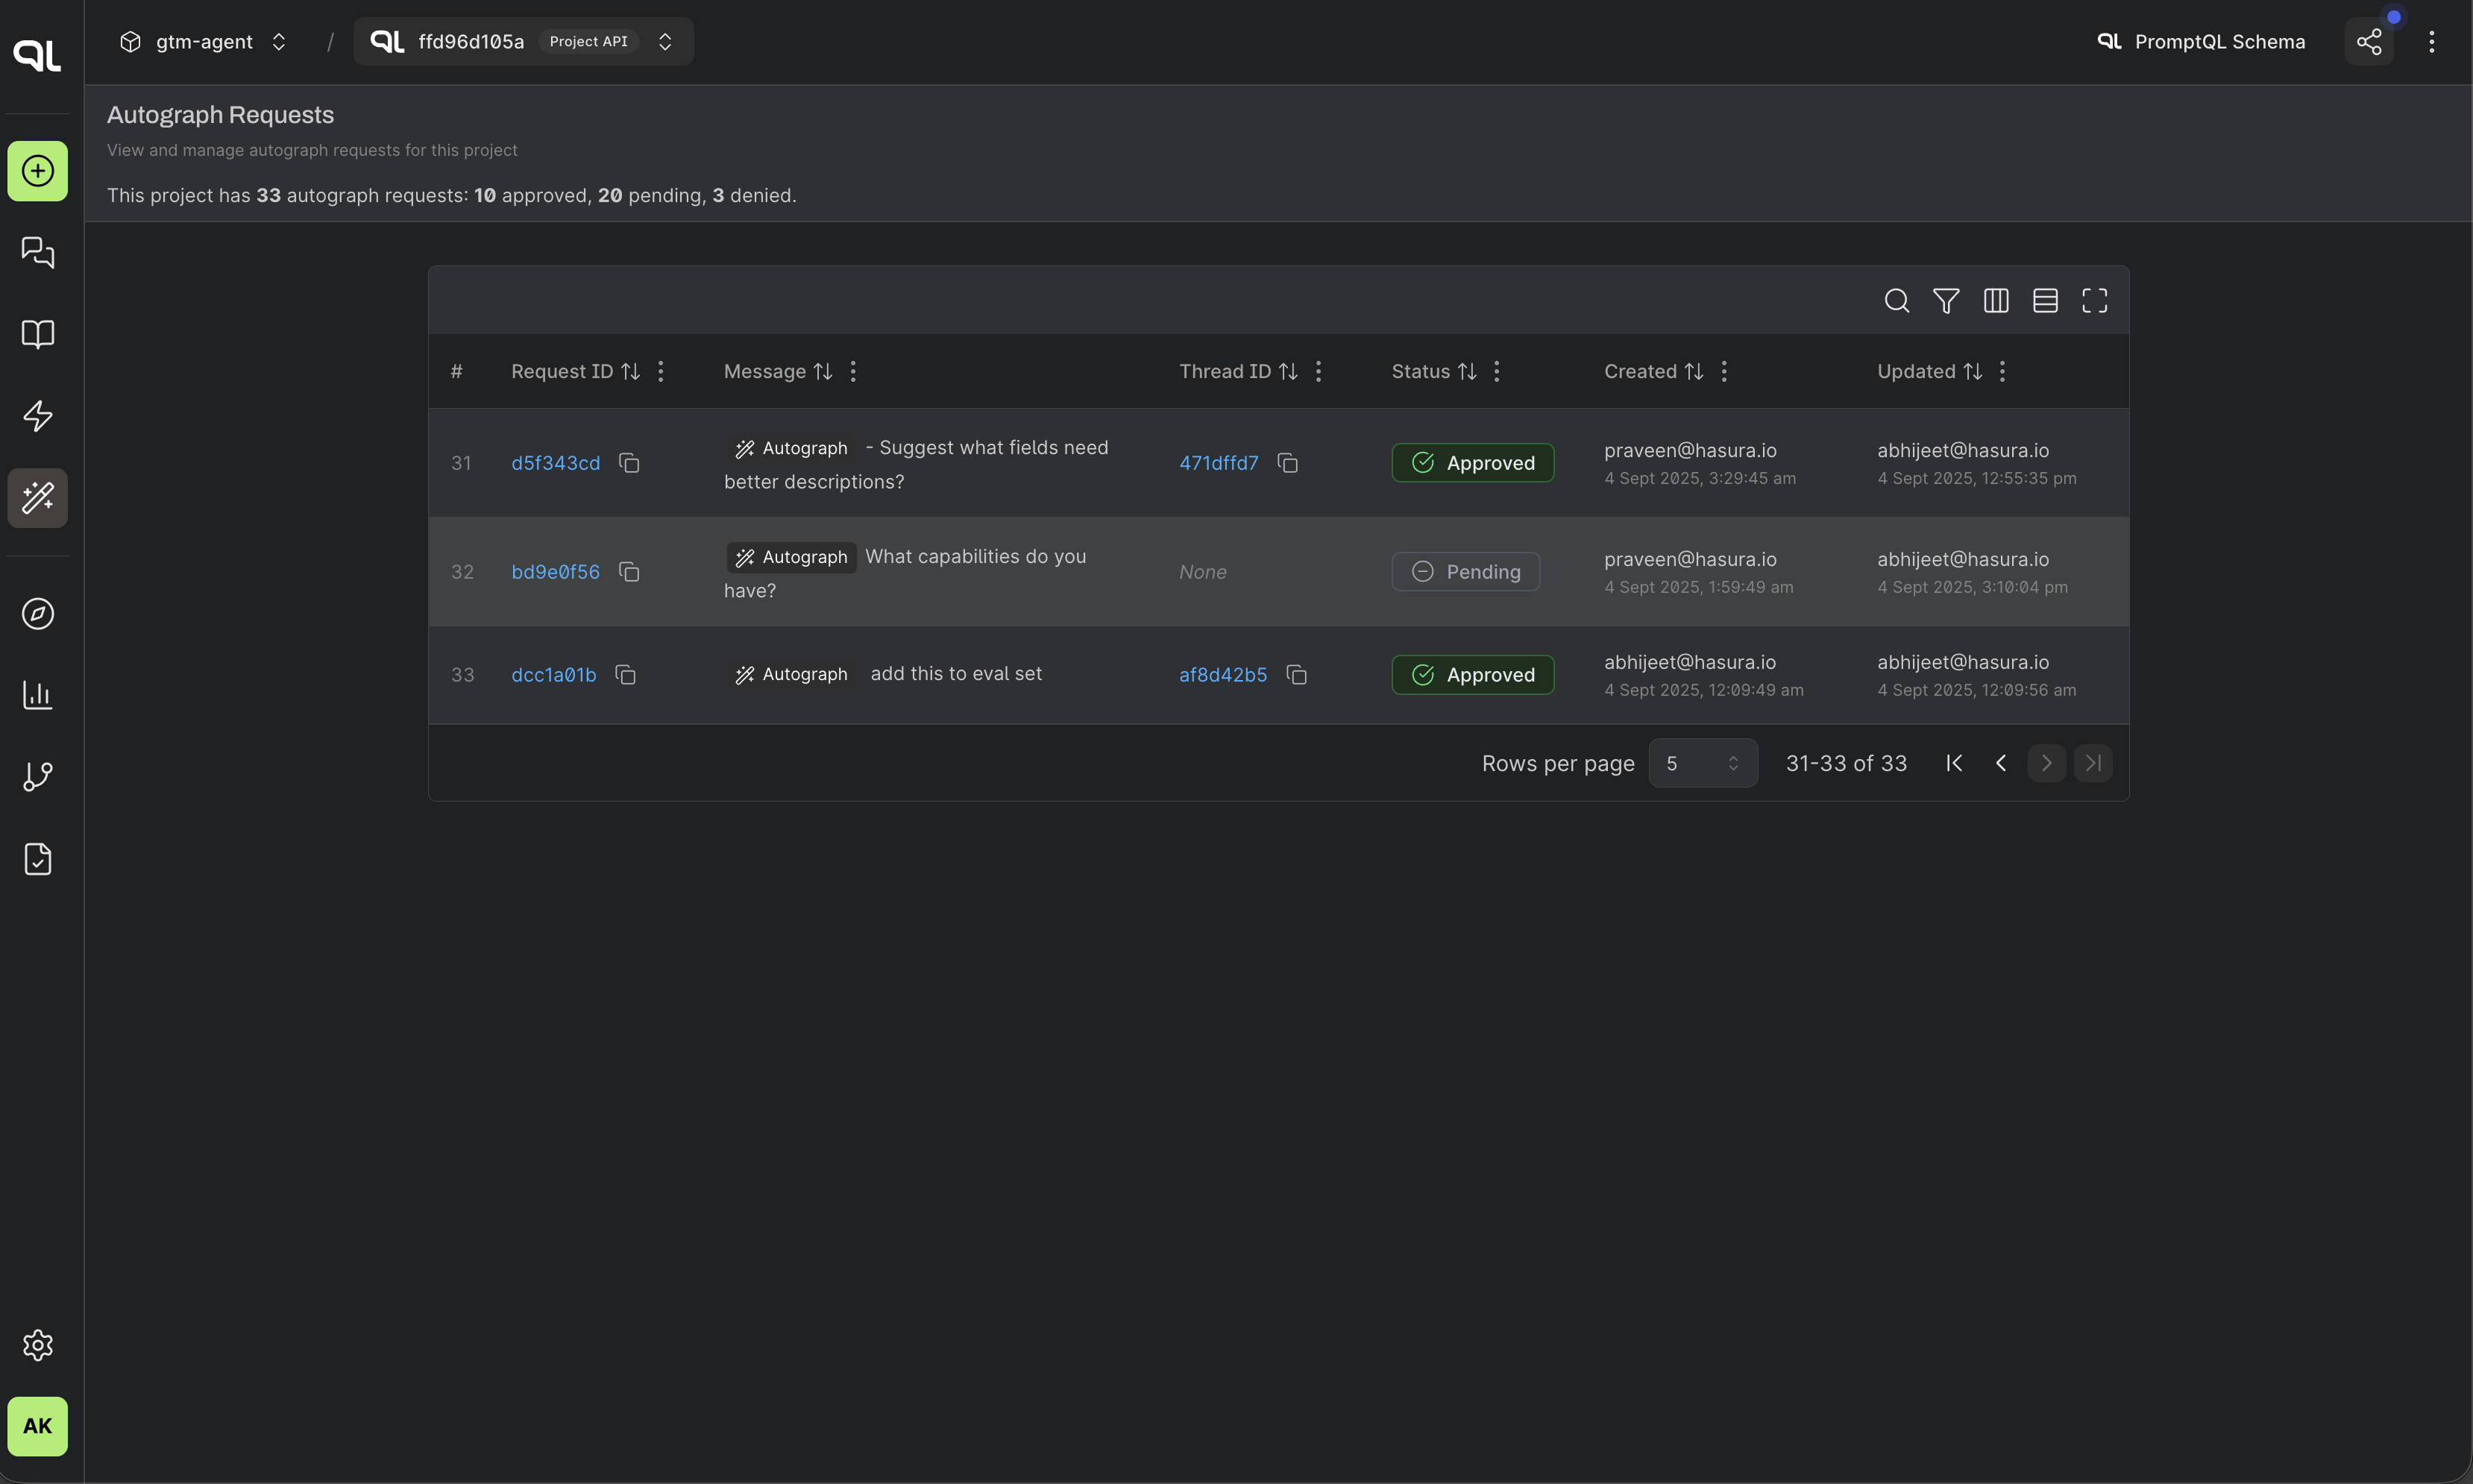Screen dimensions: 2473x1484
Task: Copy request ID d5f343cd
Action: pos(629,463)
